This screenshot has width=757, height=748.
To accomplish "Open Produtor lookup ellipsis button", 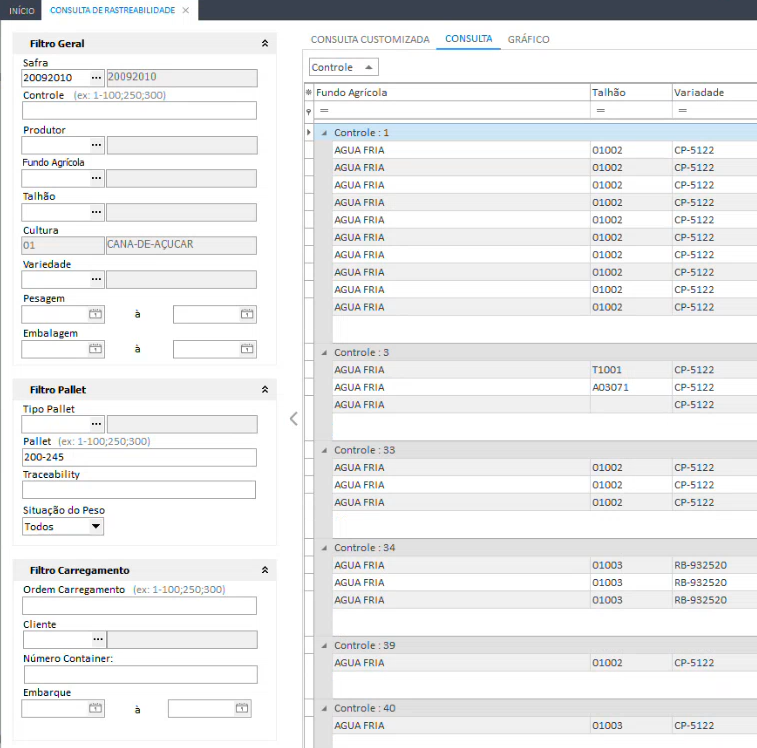I will point(96,145).
